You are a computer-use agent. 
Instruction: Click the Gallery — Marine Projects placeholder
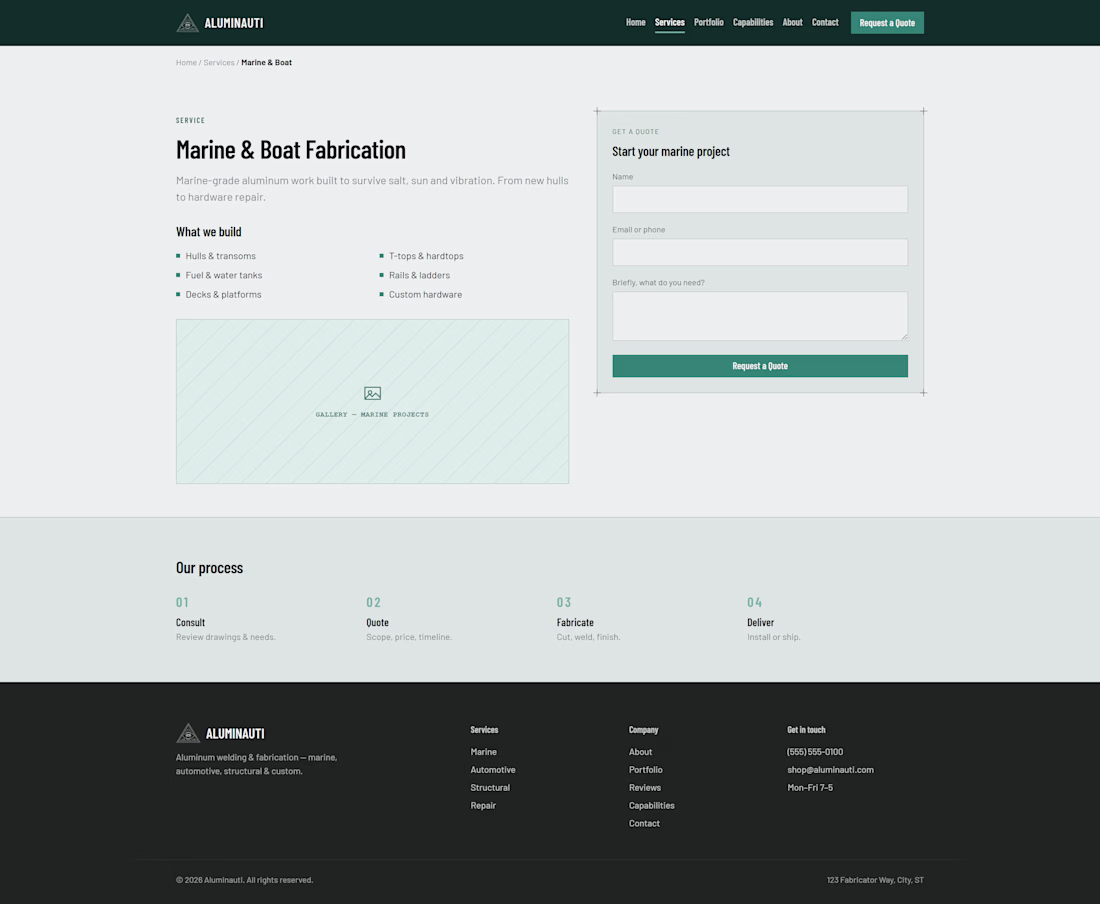[373, 401]
